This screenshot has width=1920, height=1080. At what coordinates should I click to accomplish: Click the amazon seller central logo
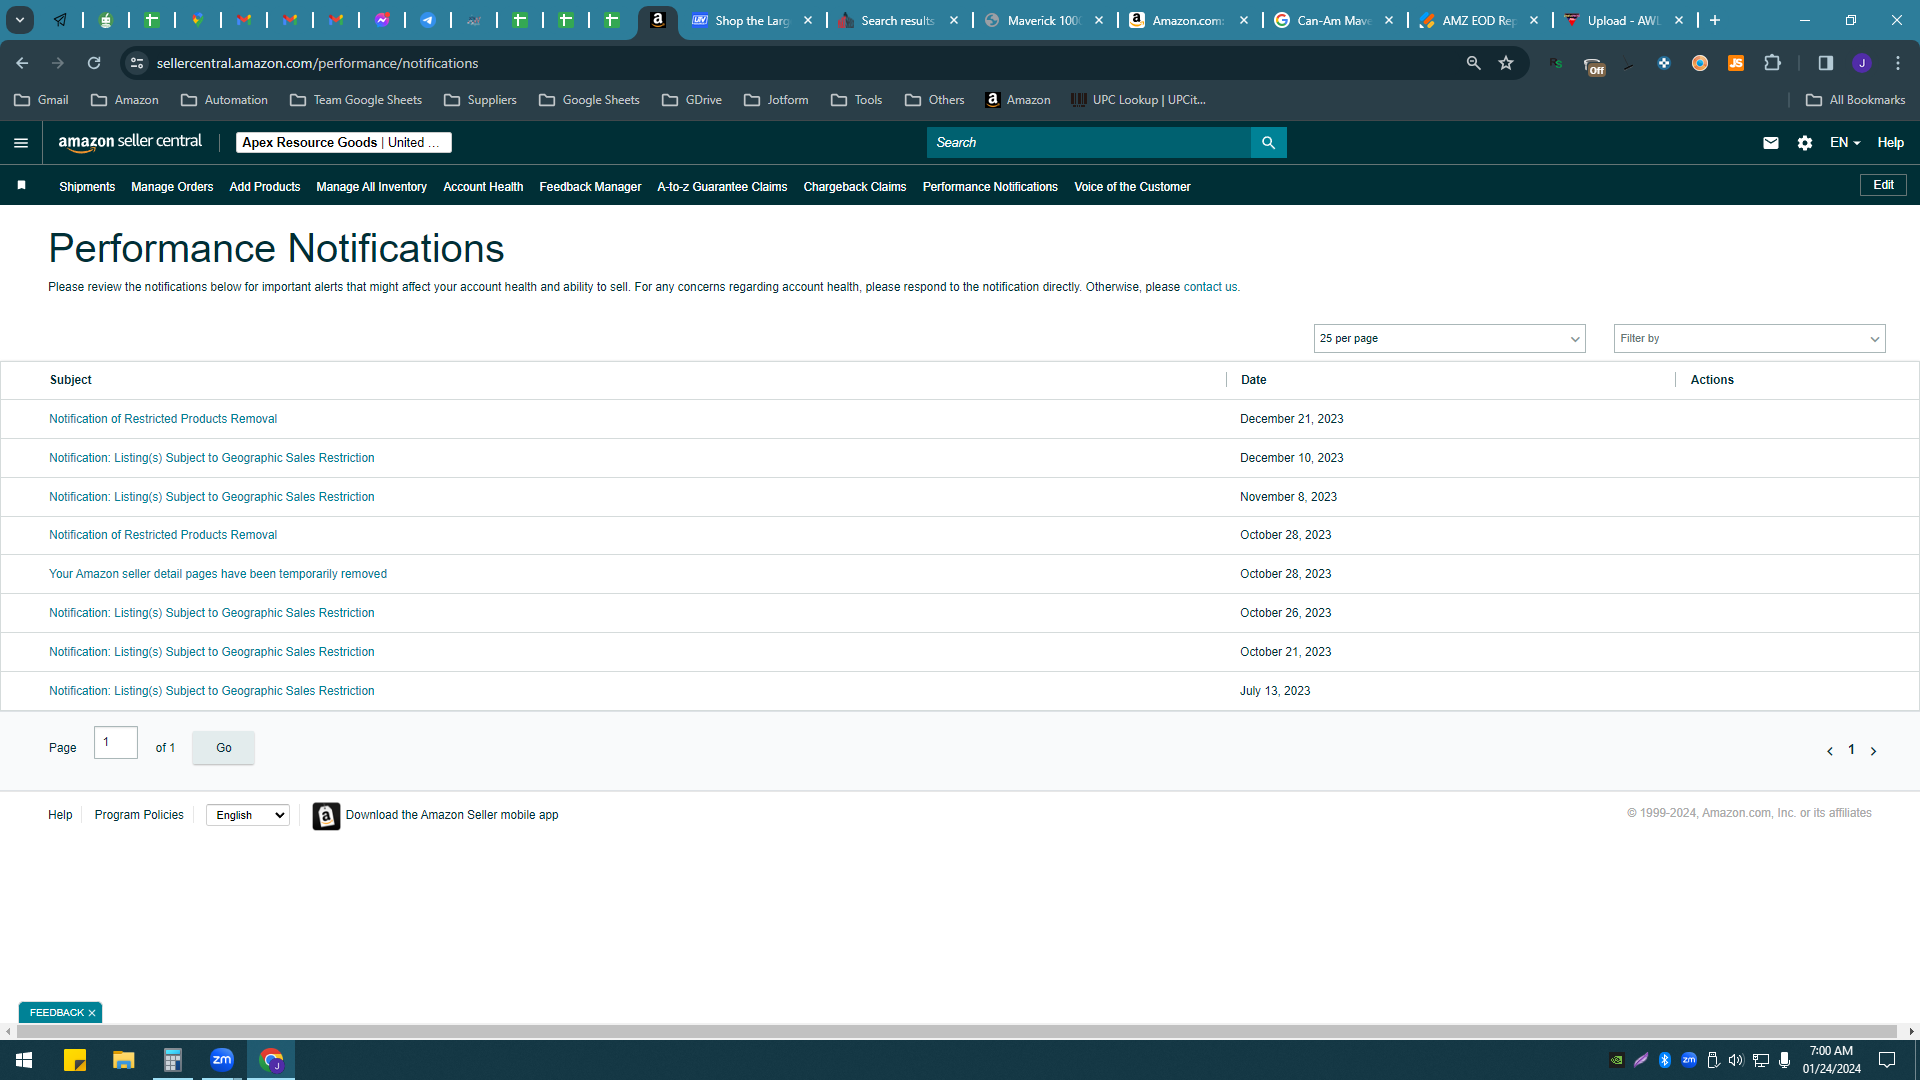pos(130,142)
